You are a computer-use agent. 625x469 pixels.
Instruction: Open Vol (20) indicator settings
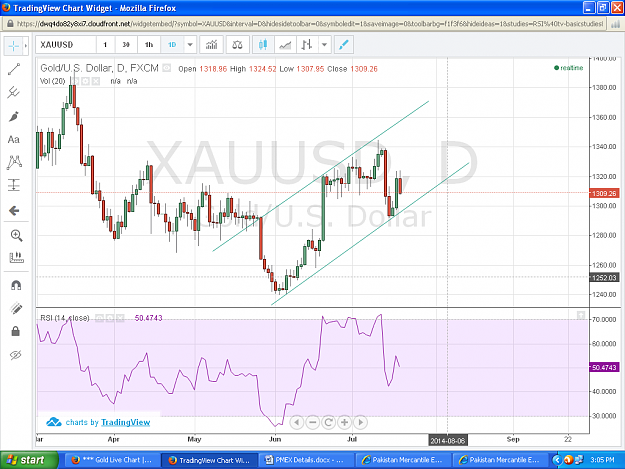(x=85, y=81)
